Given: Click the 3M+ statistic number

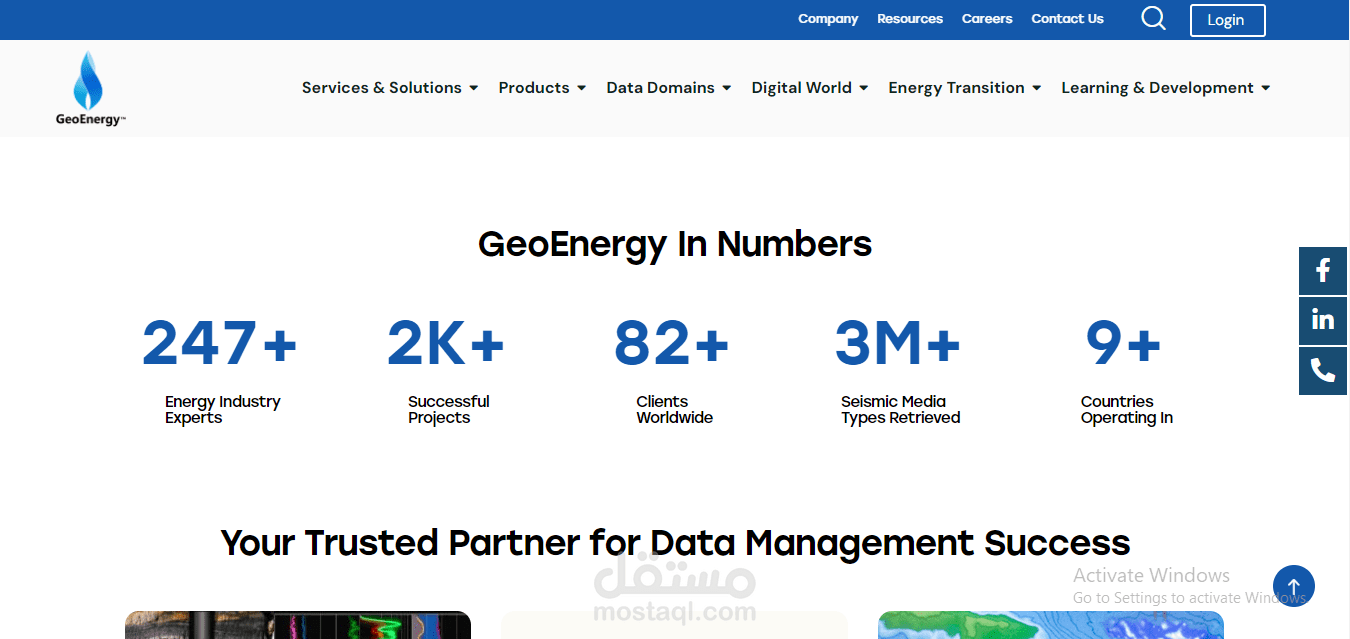Looking at the screenshot, I should (x=898, y=343).
